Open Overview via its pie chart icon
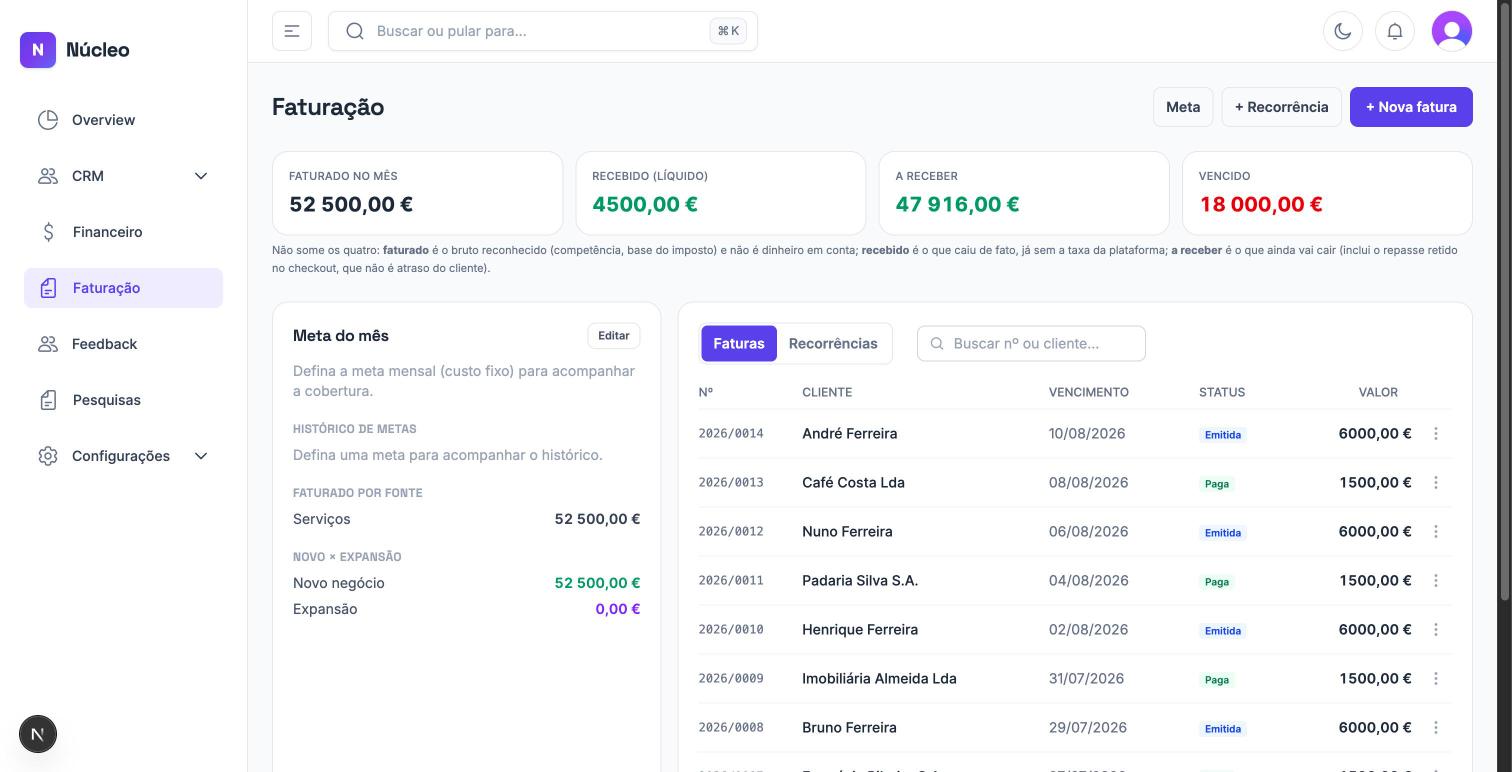 click(x=48, y=120)
